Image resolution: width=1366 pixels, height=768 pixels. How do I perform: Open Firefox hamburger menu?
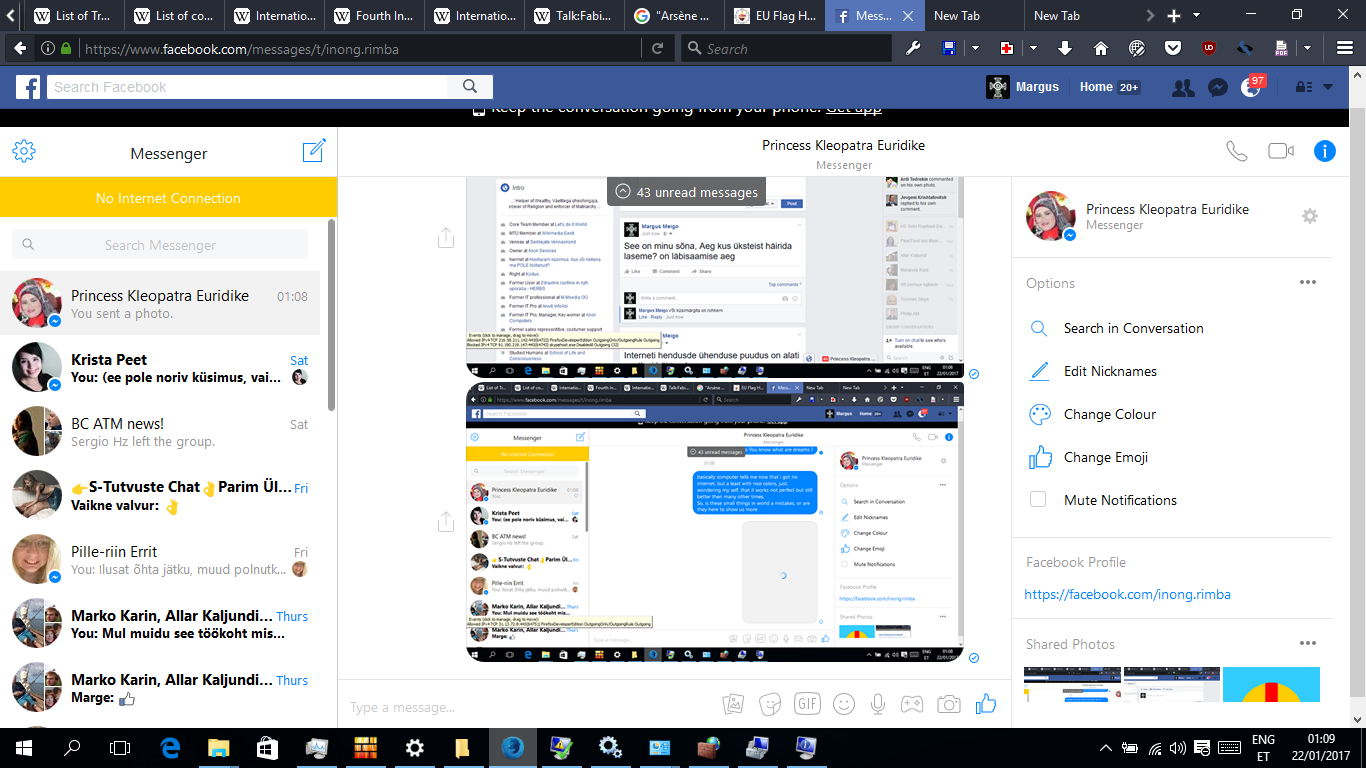click(1346, 48)
